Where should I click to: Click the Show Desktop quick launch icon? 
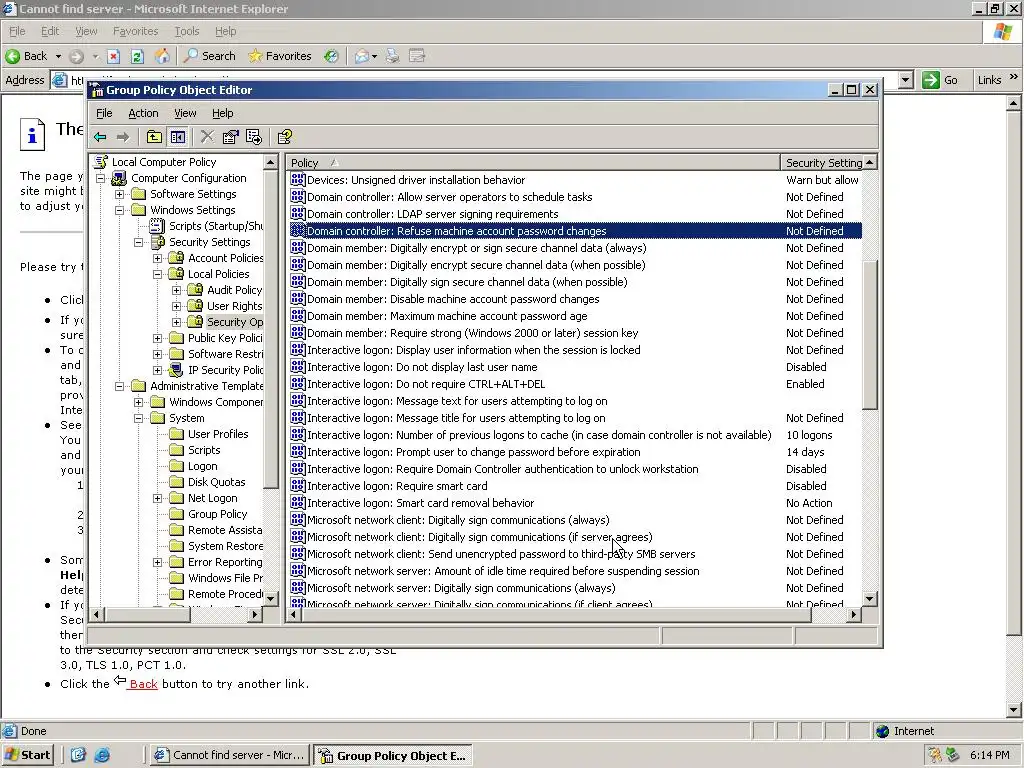pos(78,755)
